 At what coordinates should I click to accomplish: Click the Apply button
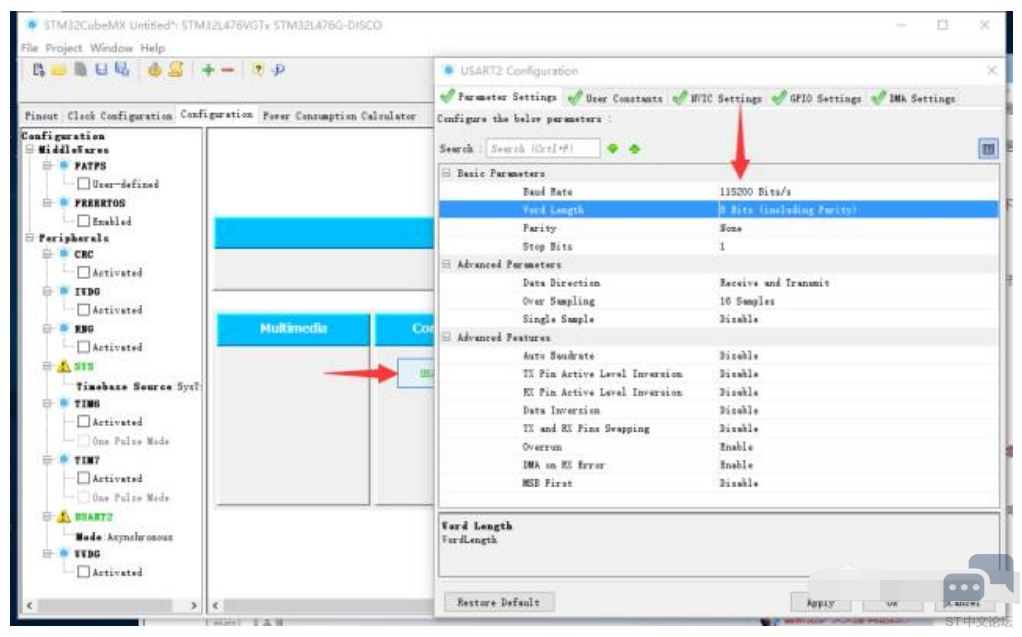click(821, 602)
